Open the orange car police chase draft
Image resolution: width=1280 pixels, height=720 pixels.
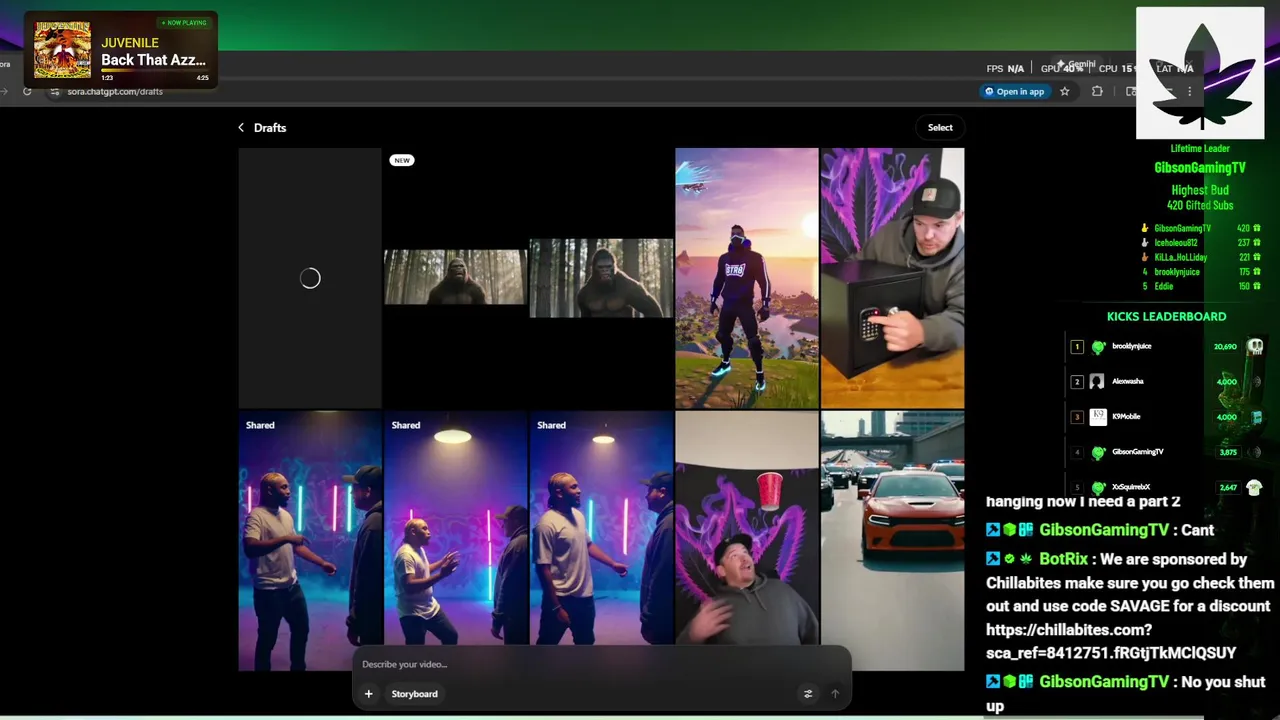pyautogui.click(x=893, y=541)
